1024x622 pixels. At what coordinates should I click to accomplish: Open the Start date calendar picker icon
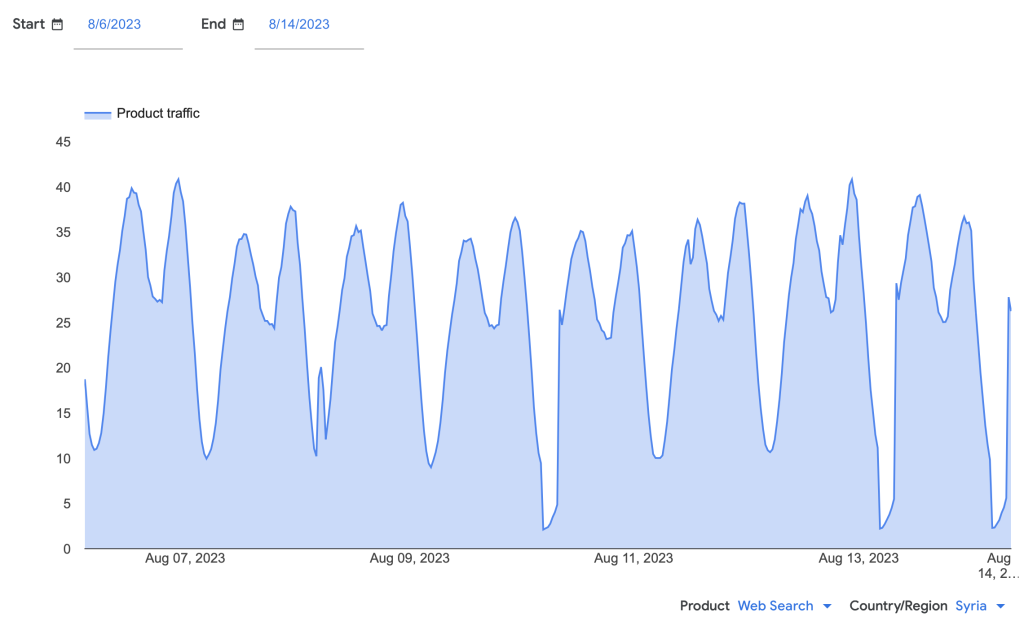[57, 24]
